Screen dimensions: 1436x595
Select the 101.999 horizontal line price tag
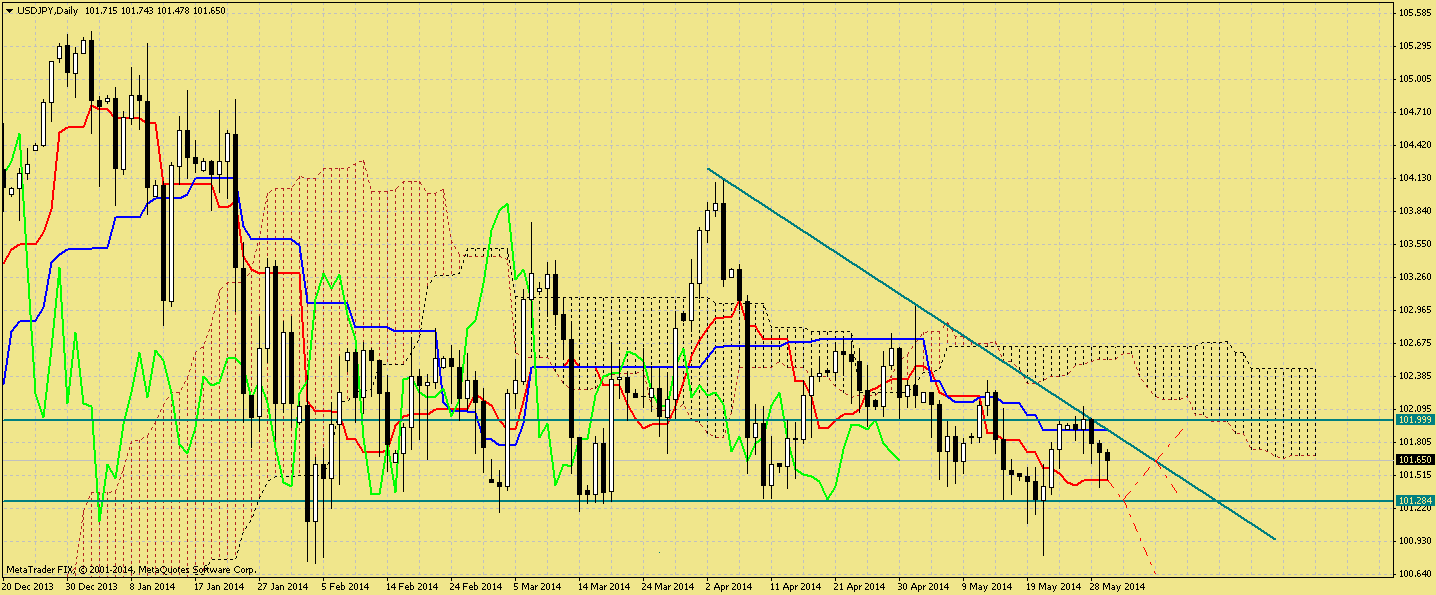[x=1414, y=420]
